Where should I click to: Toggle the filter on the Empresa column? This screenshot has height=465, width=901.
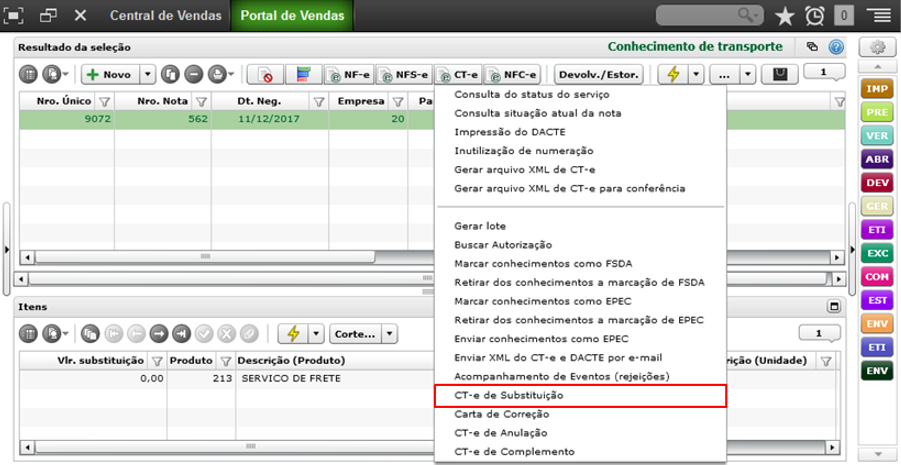[397, 102]
